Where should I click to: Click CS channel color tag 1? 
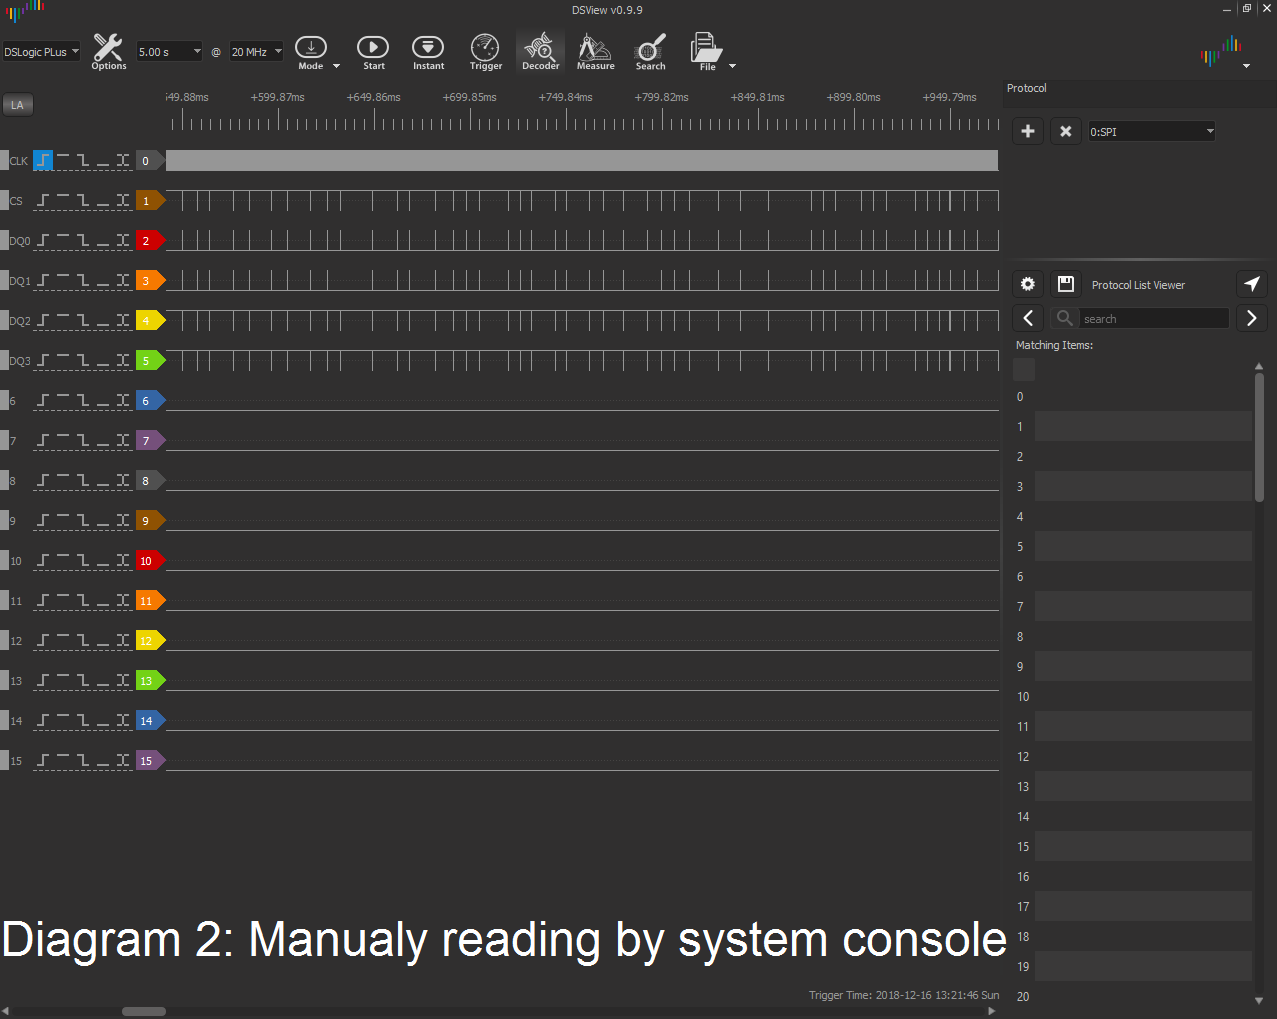[x=149, y=200]
